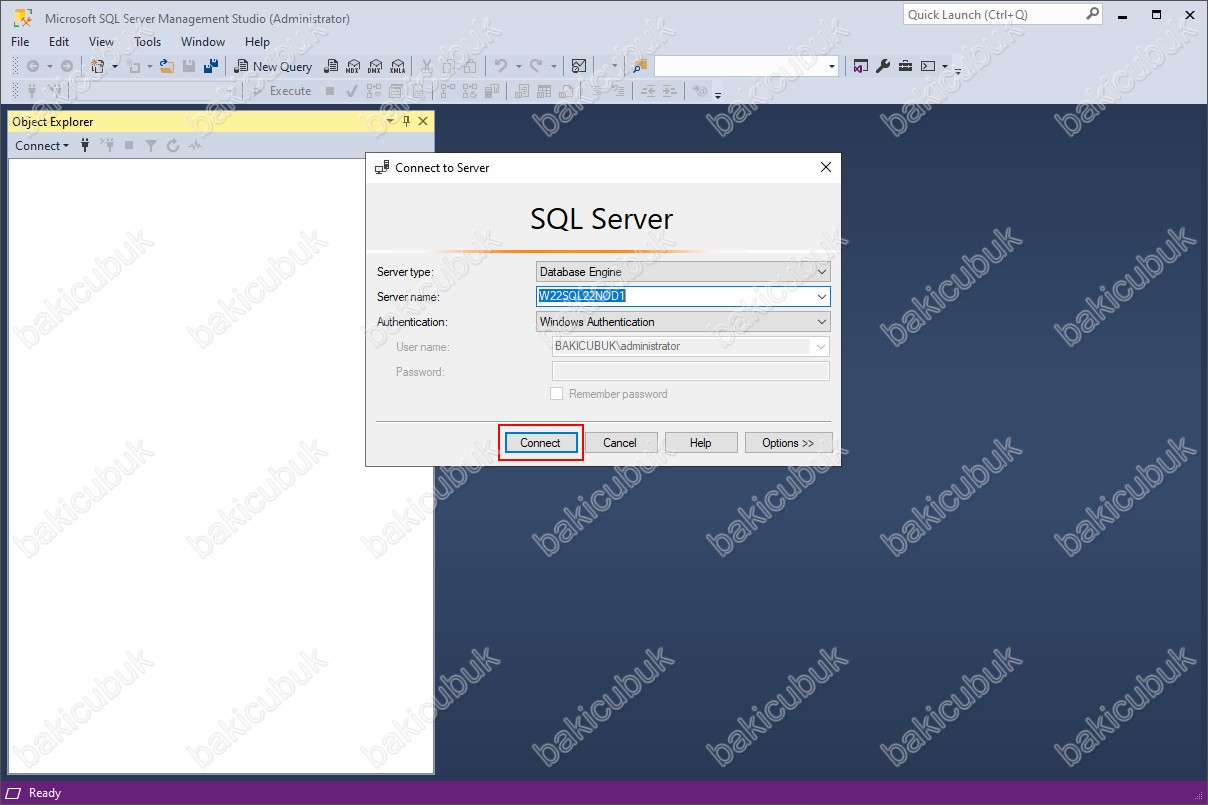Open the View menu
This screenshot has width=1208, height=805.
pos(101,42)
